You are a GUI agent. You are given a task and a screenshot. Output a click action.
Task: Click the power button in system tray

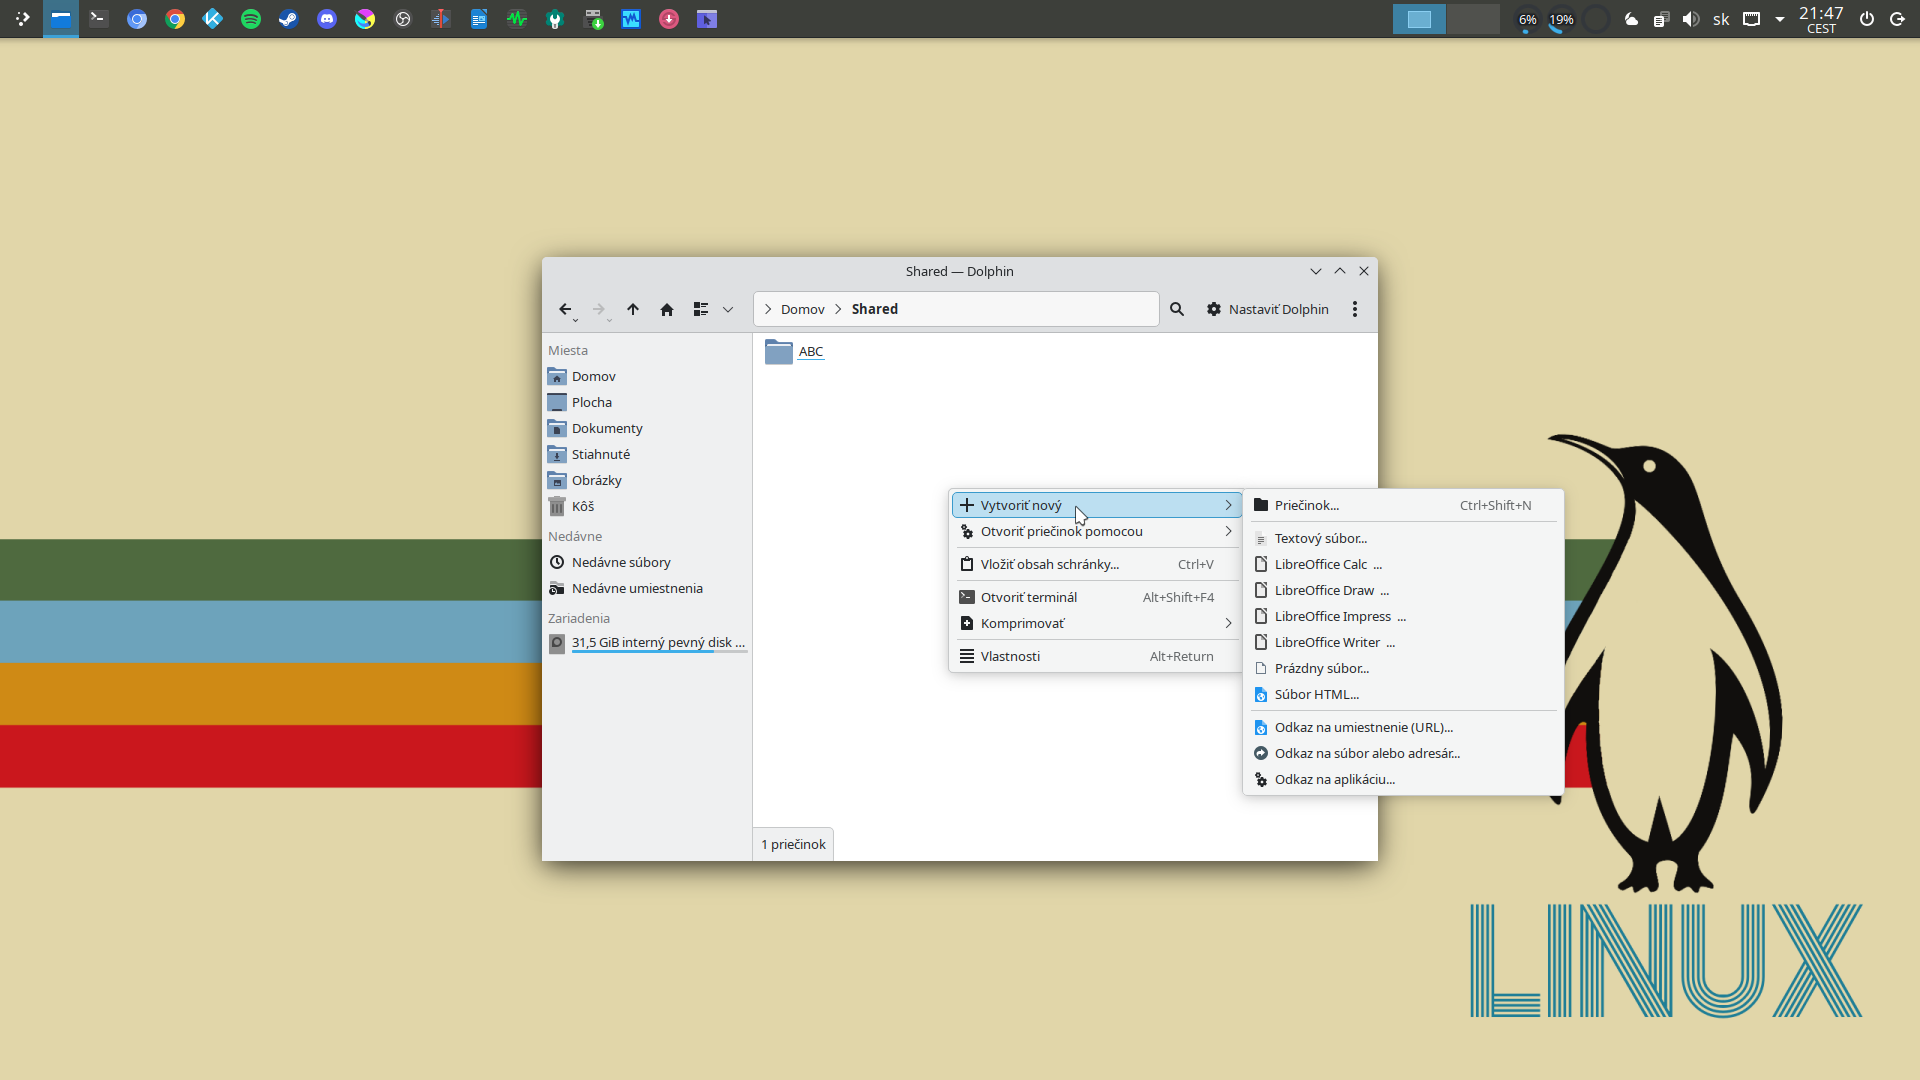1867,19
